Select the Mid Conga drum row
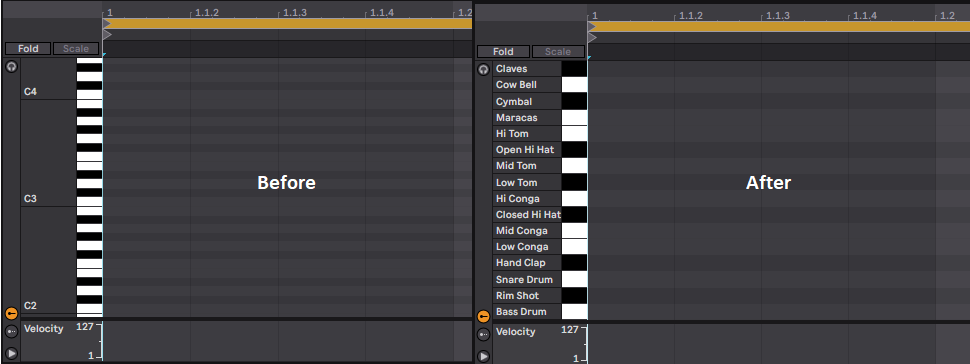This screenshot has width=970, height=364. 527,231
